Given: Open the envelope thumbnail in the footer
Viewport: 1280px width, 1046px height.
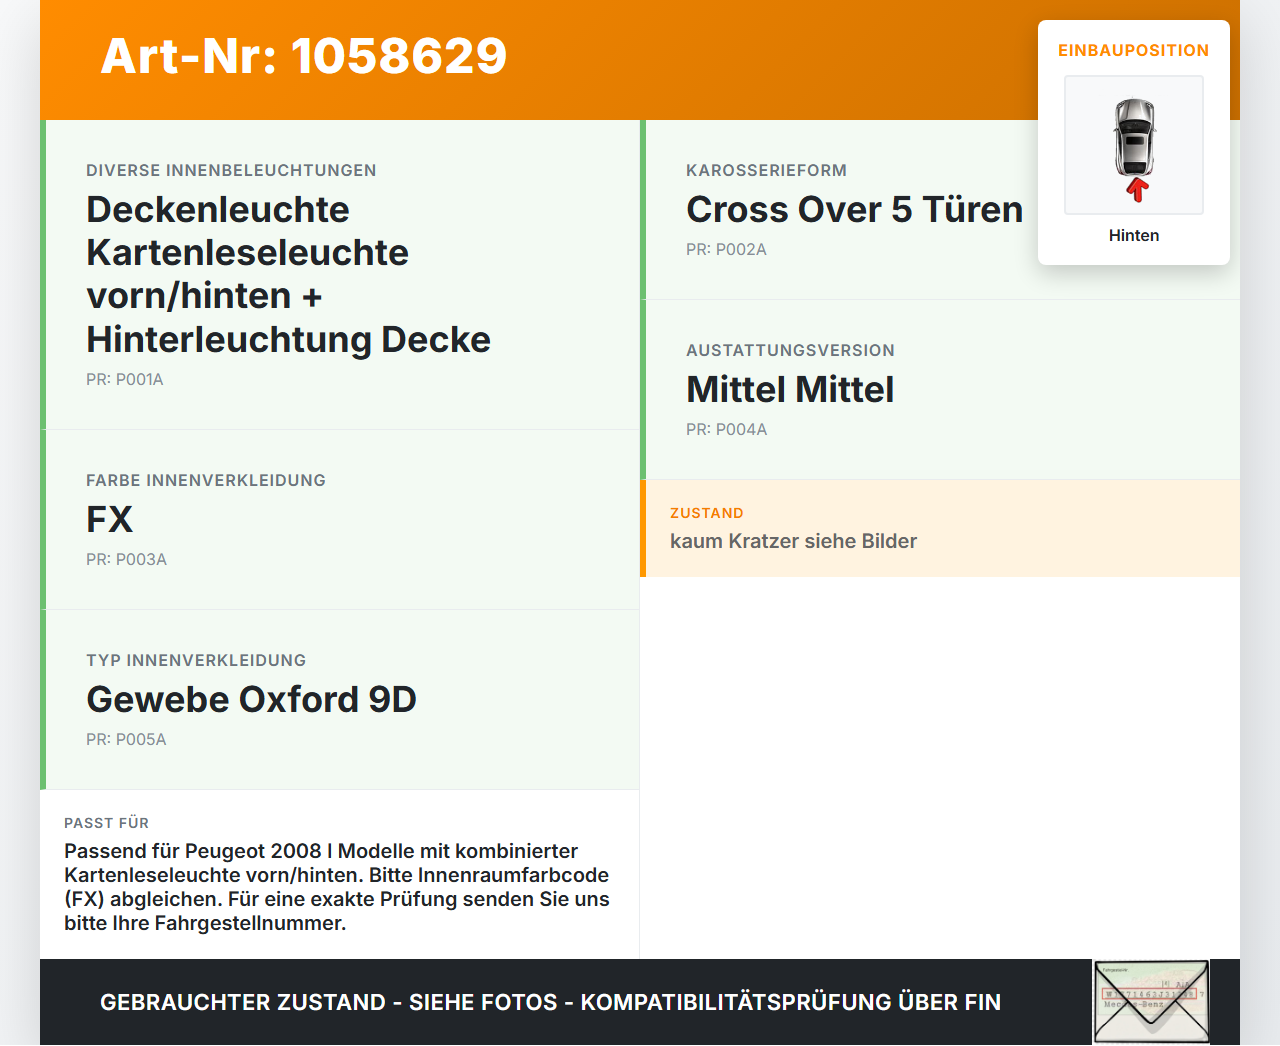Looking at the screenshot, I should (x=1152, y=1002).
